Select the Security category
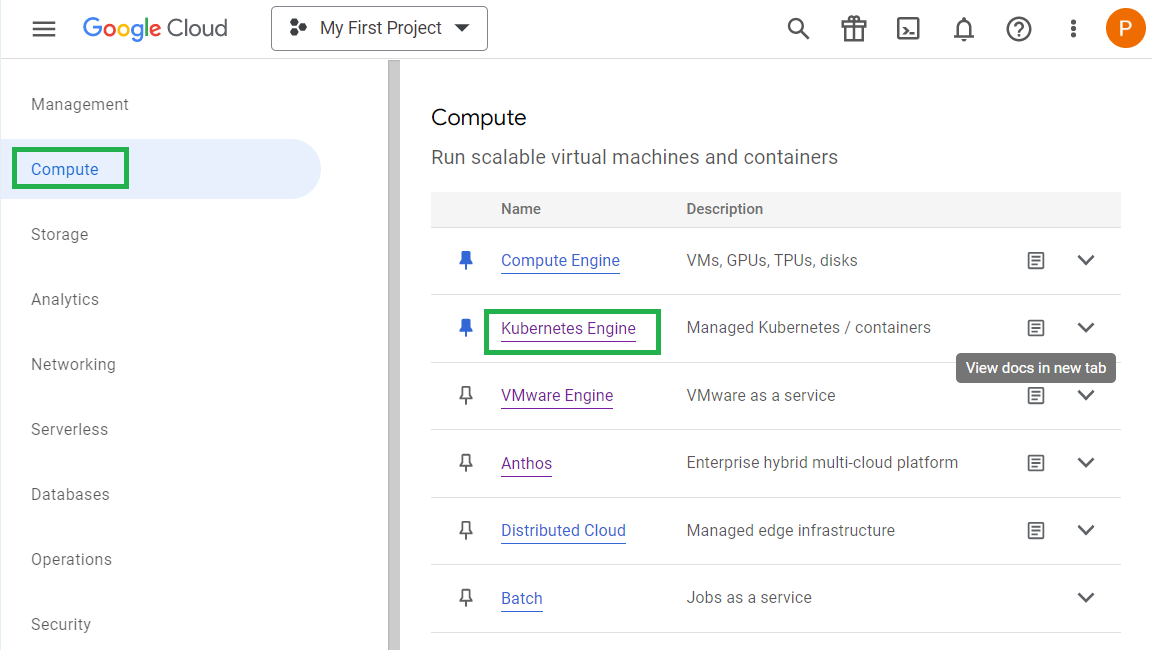This screenshot has width=1152, height=650. (x=61, y=624)
